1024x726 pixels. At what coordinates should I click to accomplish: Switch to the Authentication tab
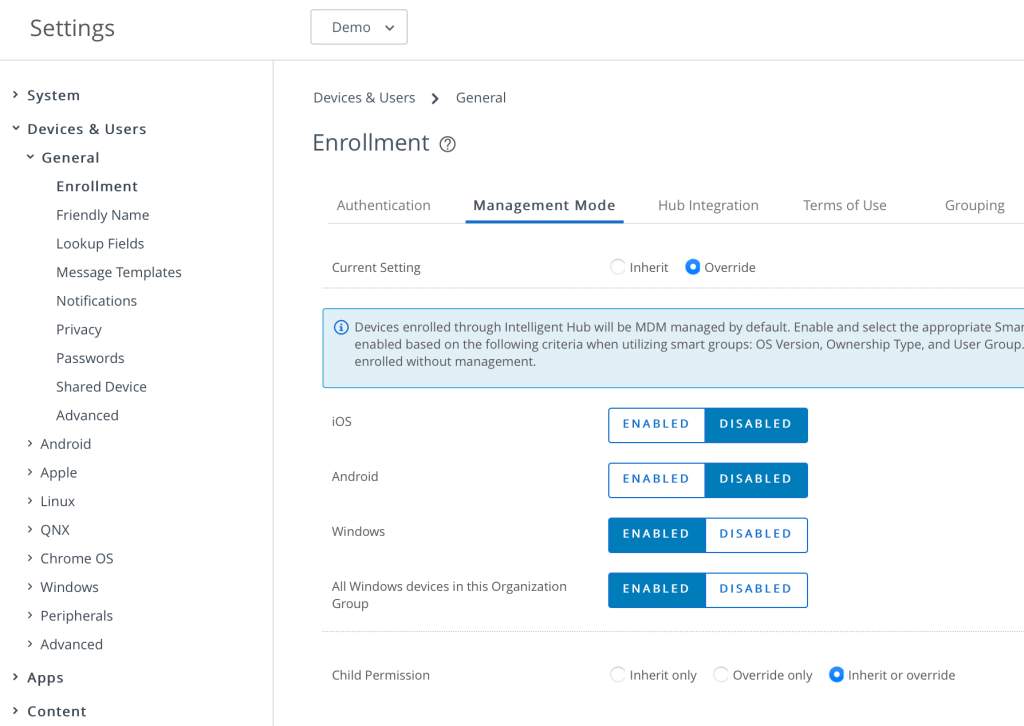(383, 205)
